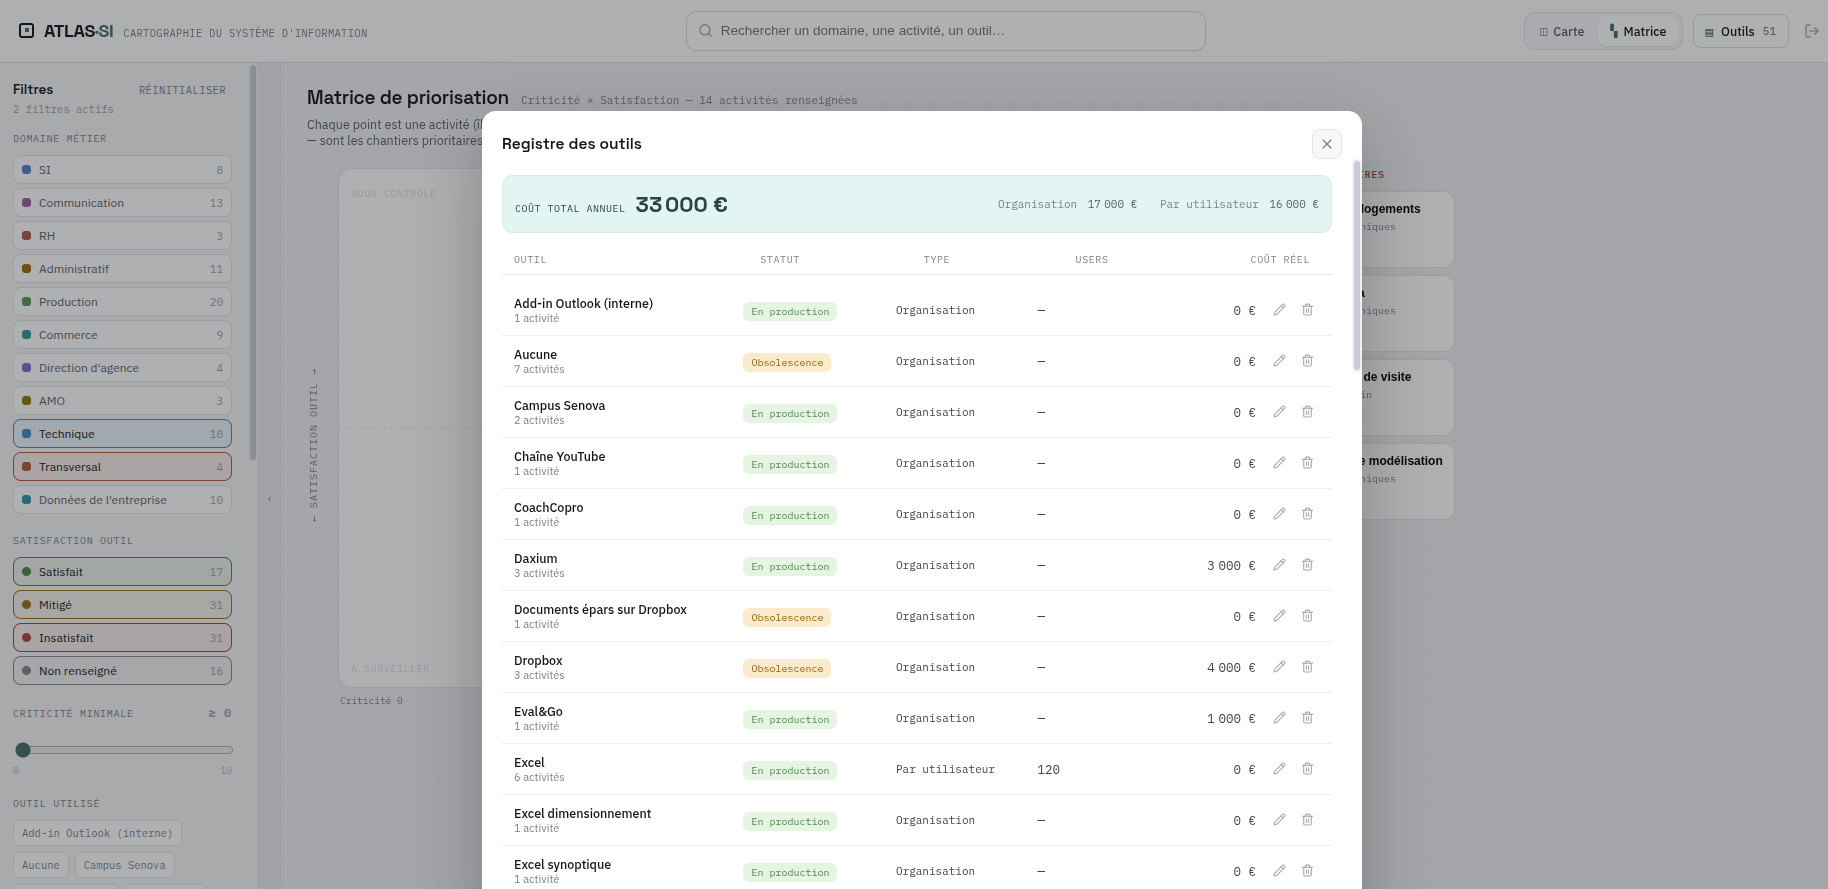Edit the Aucune tool entry
Screen dimensions: 1828x889
point(1279,361)
